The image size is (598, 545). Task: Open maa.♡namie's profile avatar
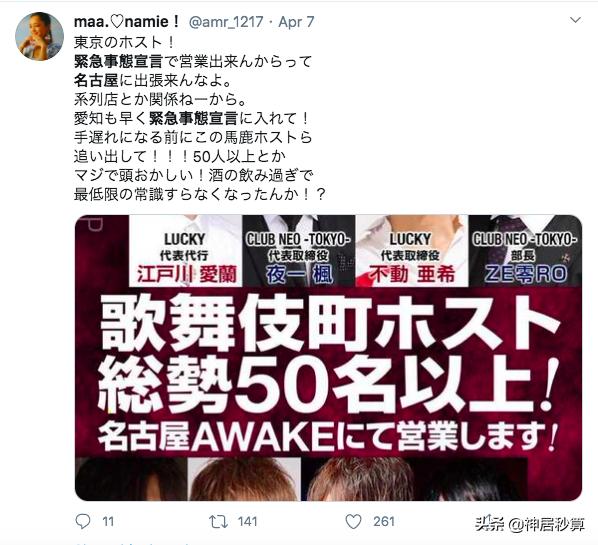tap(39, 36)
